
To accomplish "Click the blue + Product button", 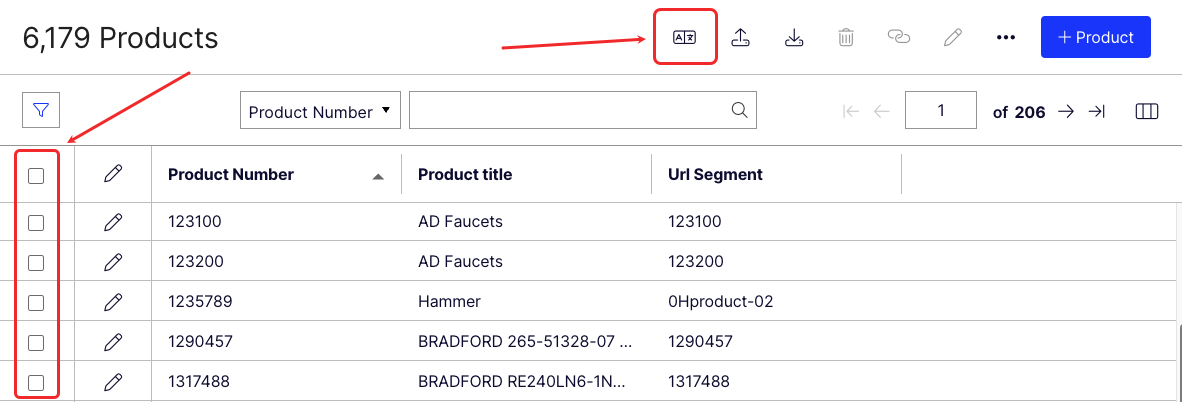I will [x=1095, y=37].
